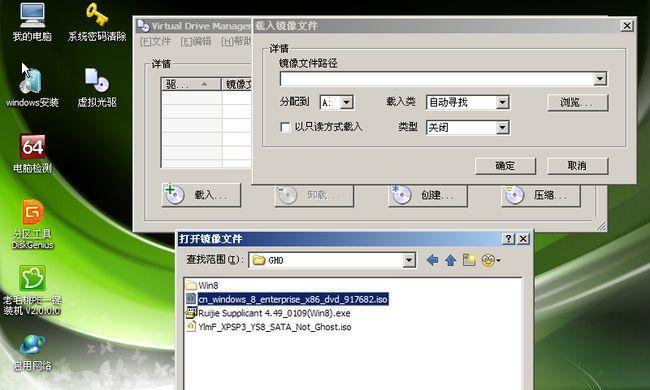Image resolution: width=650 pixels, height=390 pixels.
Task: Go back using blue left arrow
Action: coord(432,260)
